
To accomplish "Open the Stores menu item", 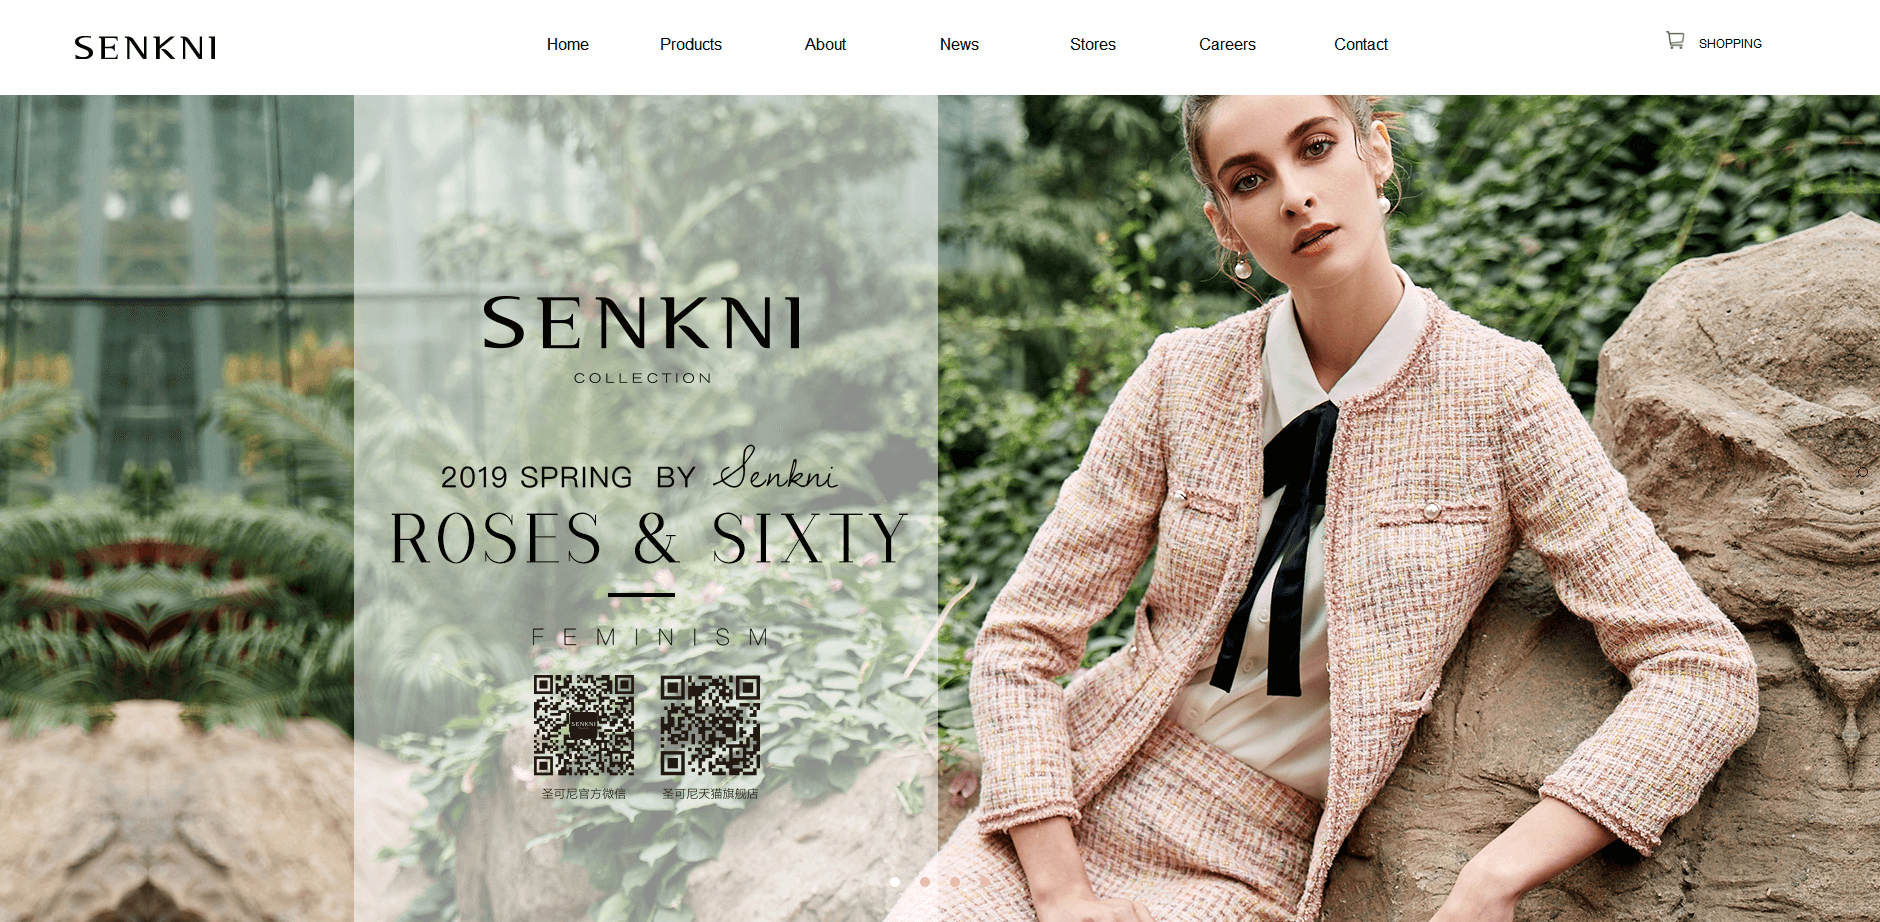I will tap(1092, 44).
